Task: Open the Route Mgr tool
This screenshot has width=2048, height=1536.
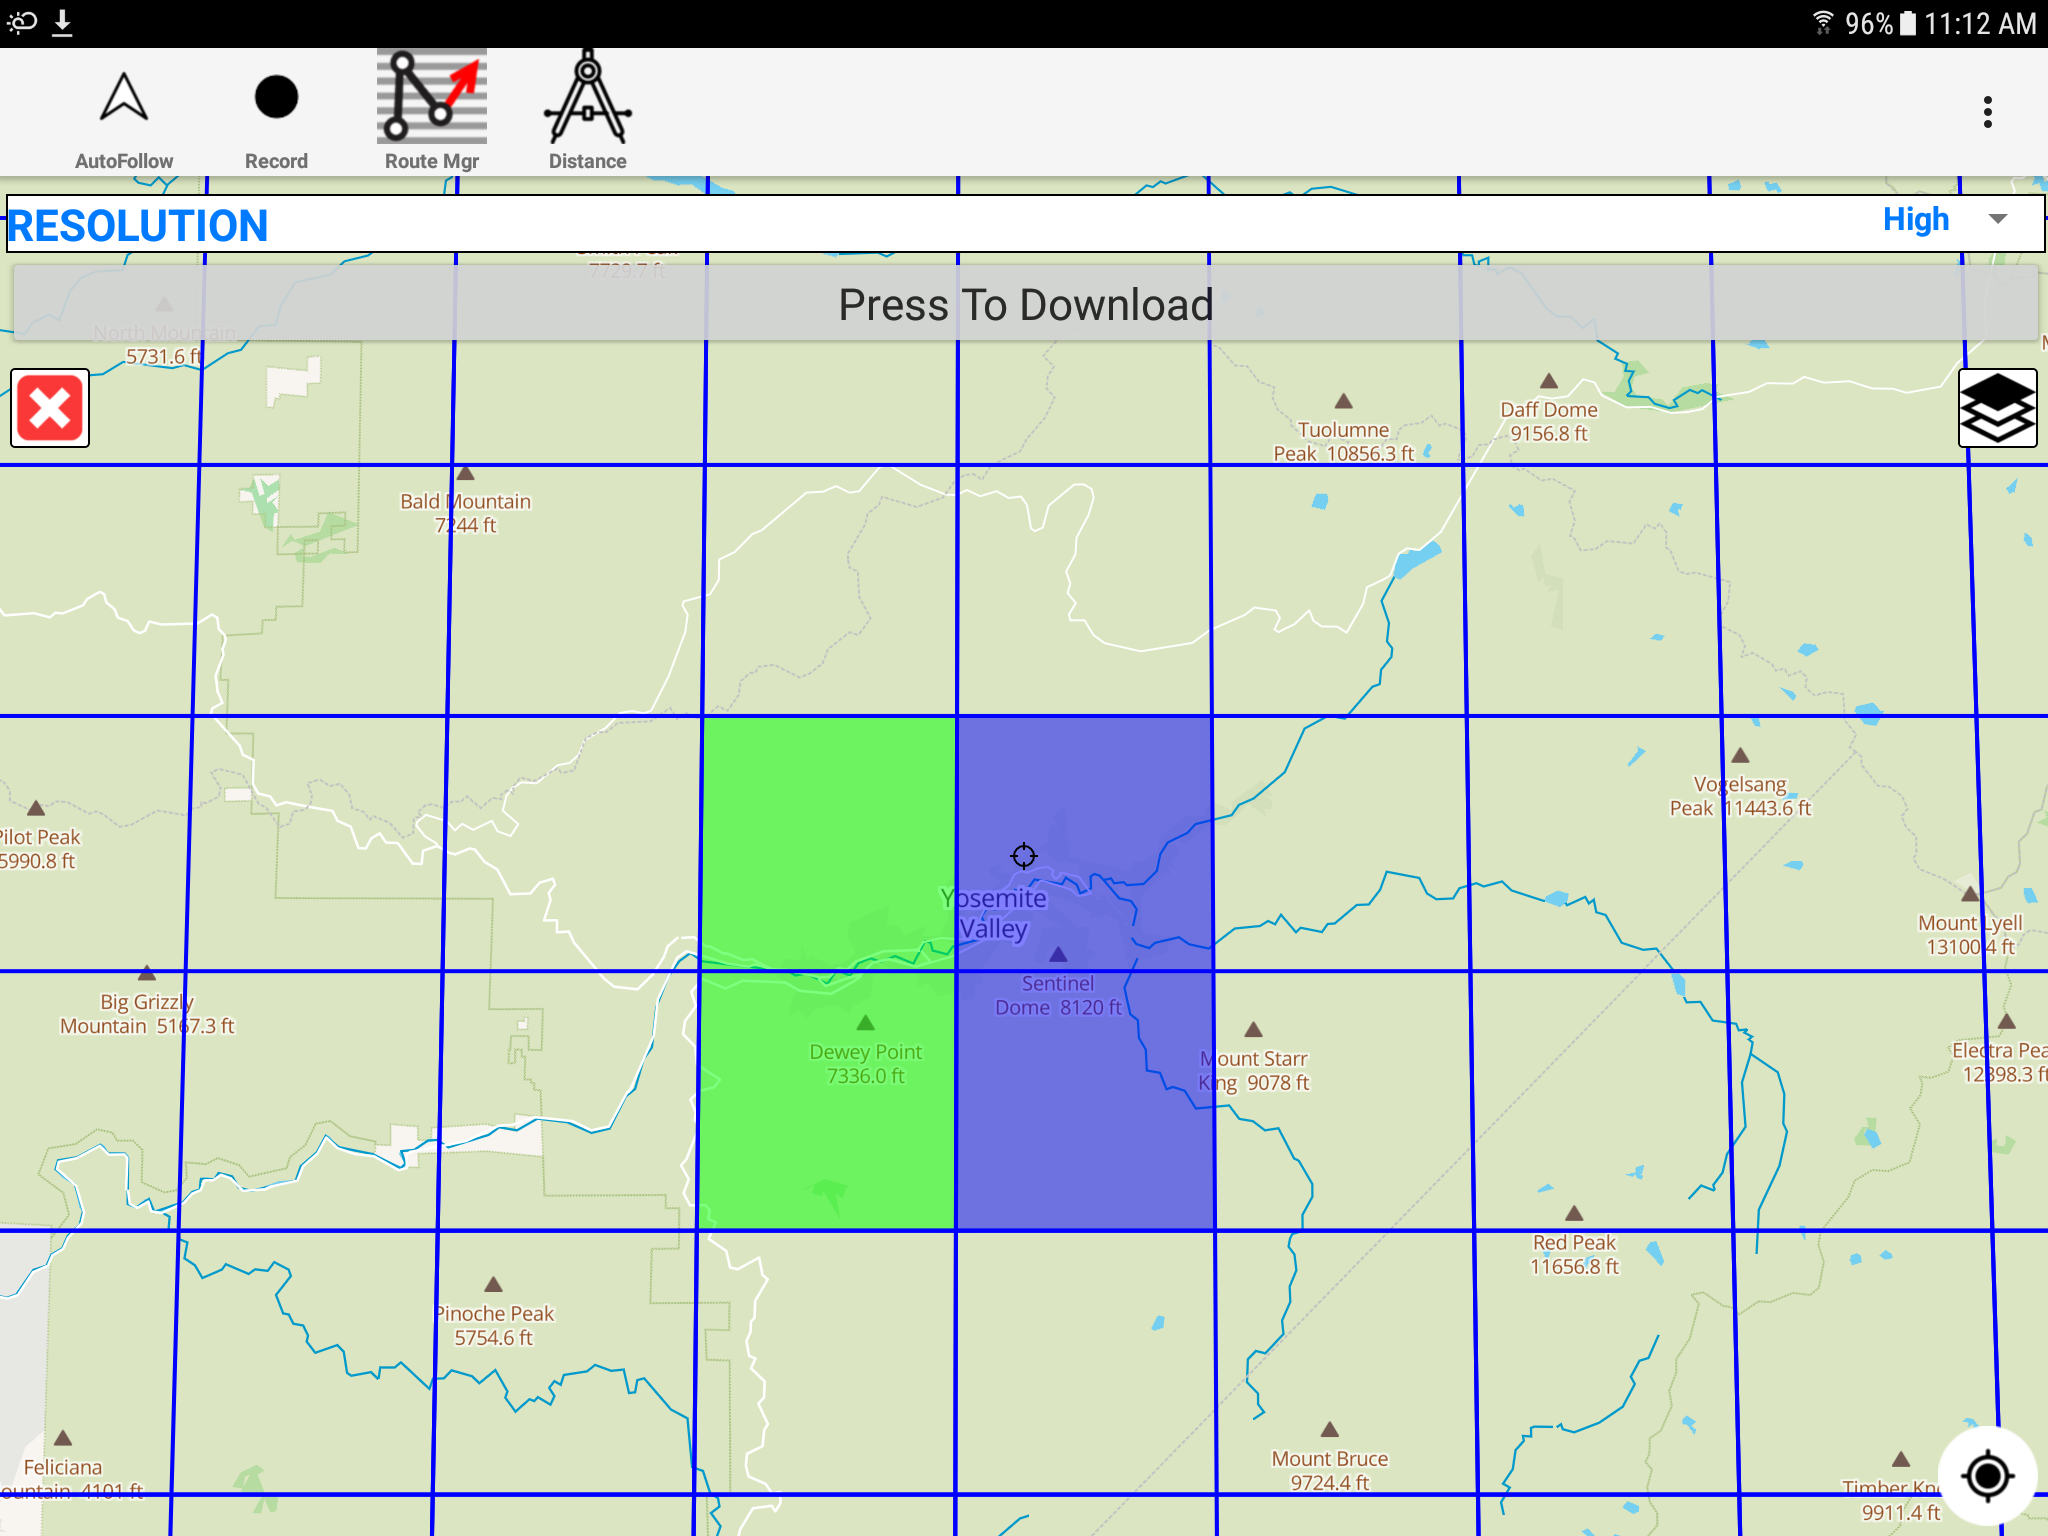Action: tap(432, 96)
